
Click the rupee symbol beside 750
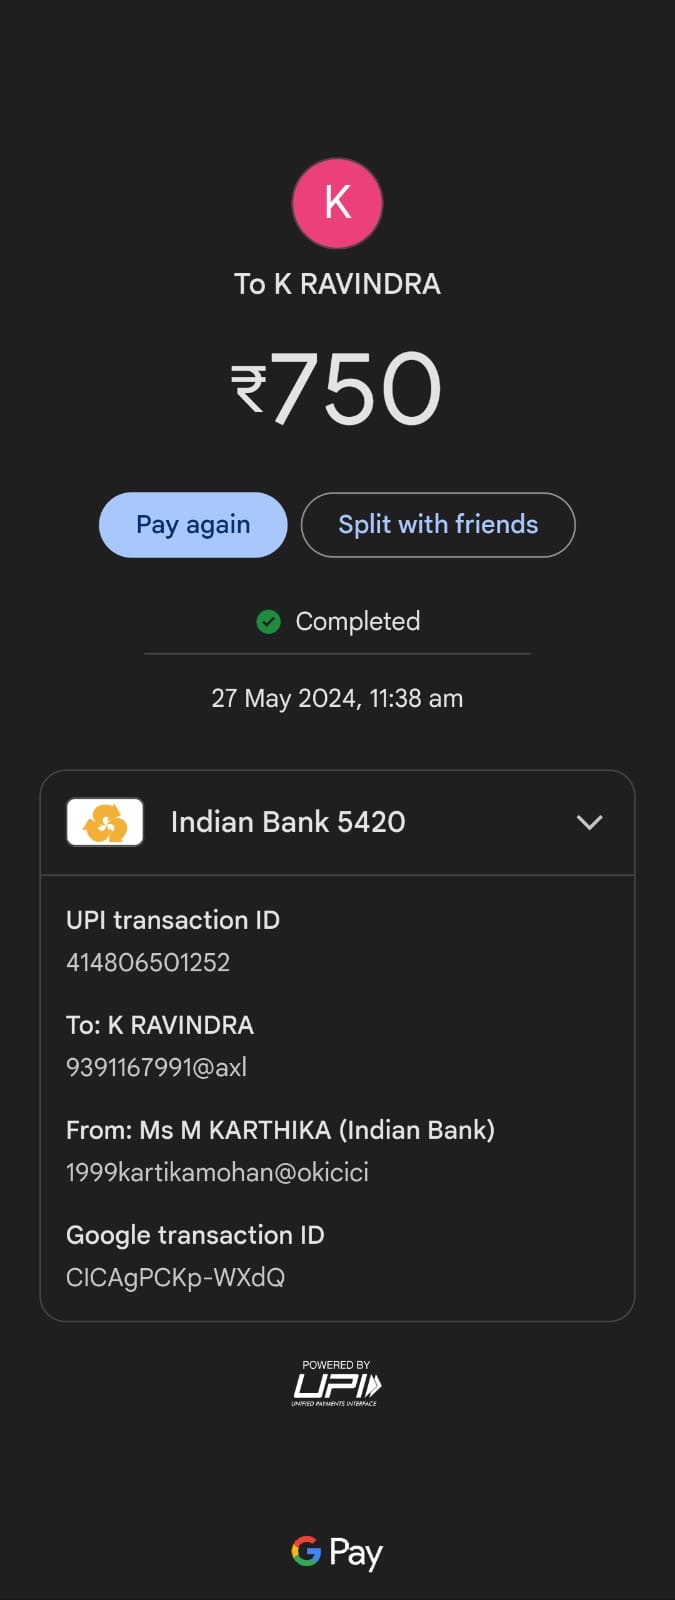(x=249, y=389)
